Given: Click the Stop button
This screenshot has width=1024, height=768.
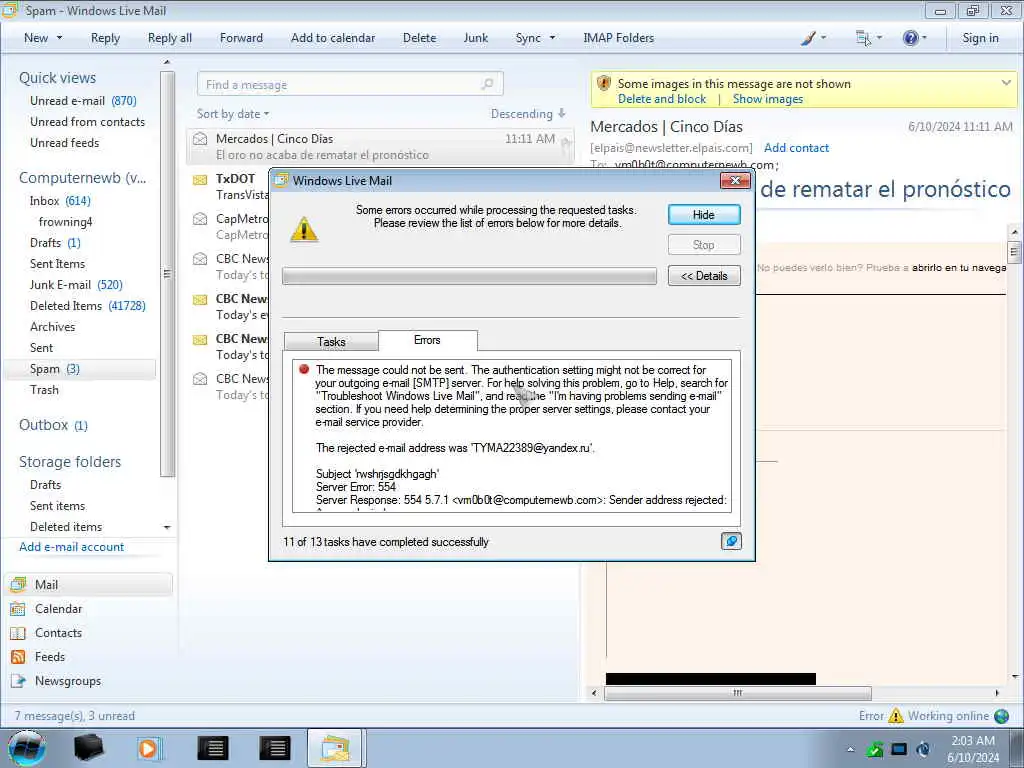Looking at the screenshot, I should tap(704, 245).
